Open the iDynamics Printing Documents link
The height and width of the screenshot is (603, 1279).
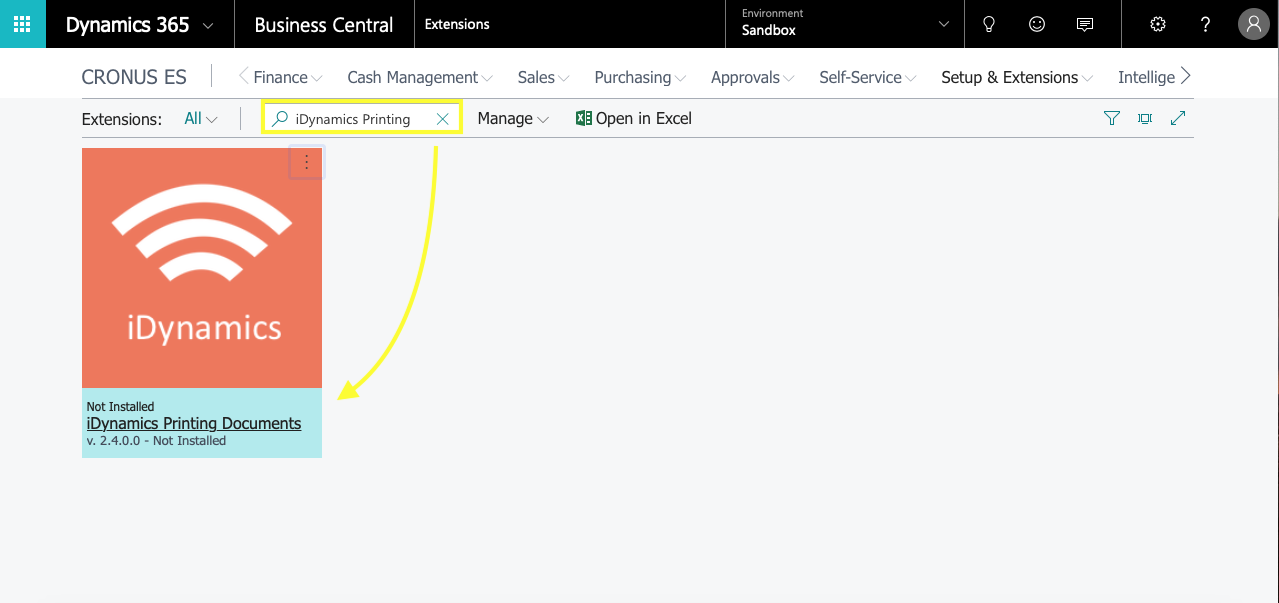click(x=194, y=423)
